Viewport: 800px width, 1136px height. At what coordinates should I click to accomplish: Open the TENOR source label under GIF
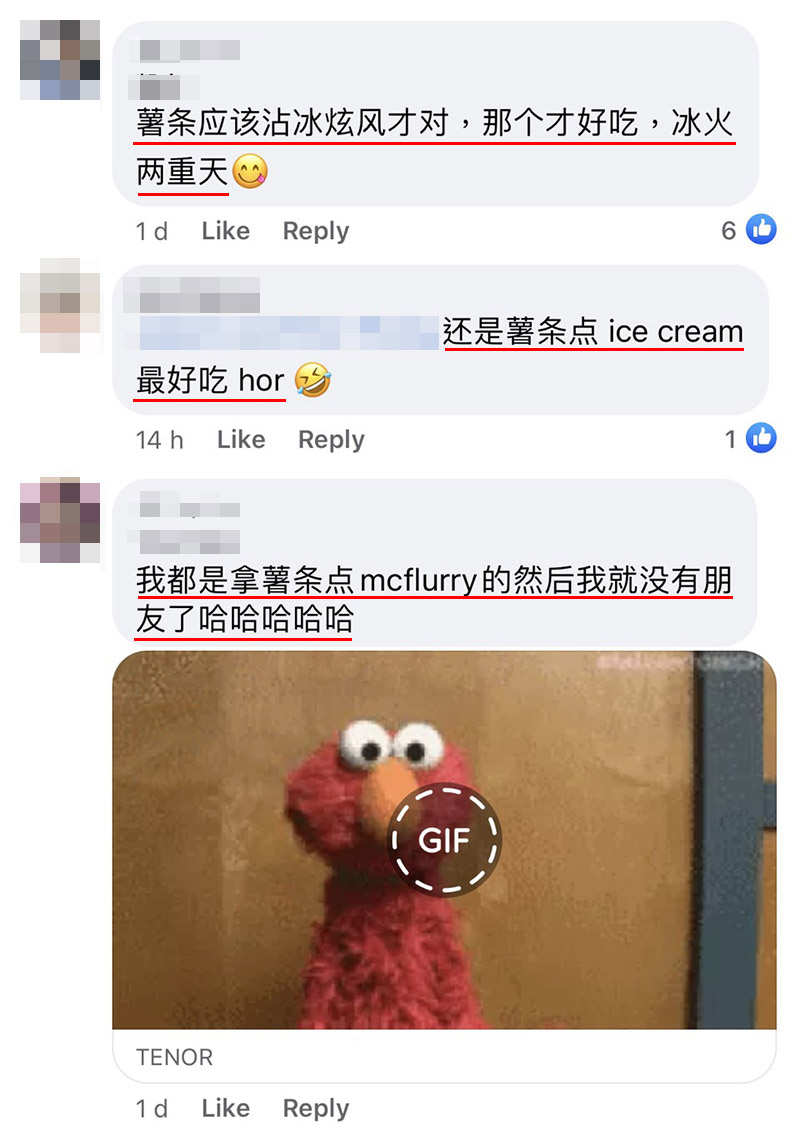(x=175, y=1057)
